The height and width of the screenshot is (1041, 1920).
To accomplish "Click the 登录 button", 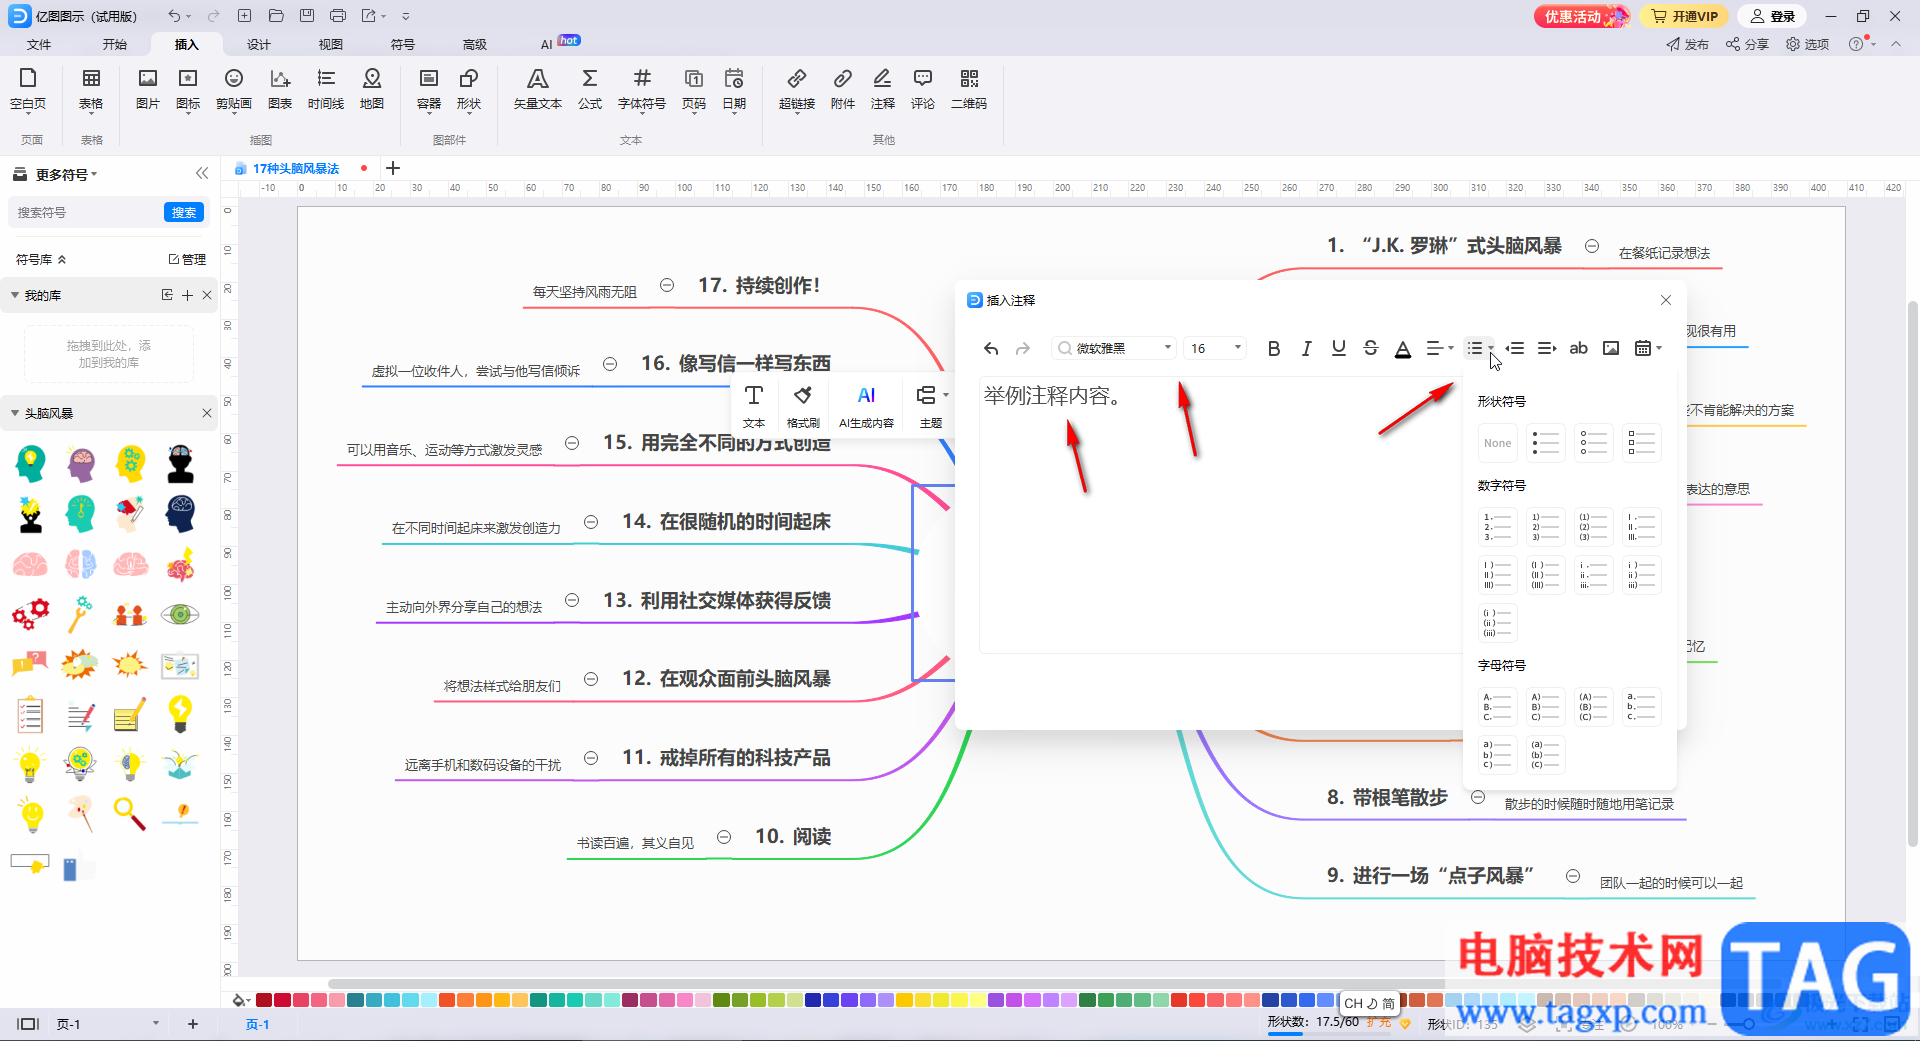I will pyautogui.click(x=1773, y=16).
